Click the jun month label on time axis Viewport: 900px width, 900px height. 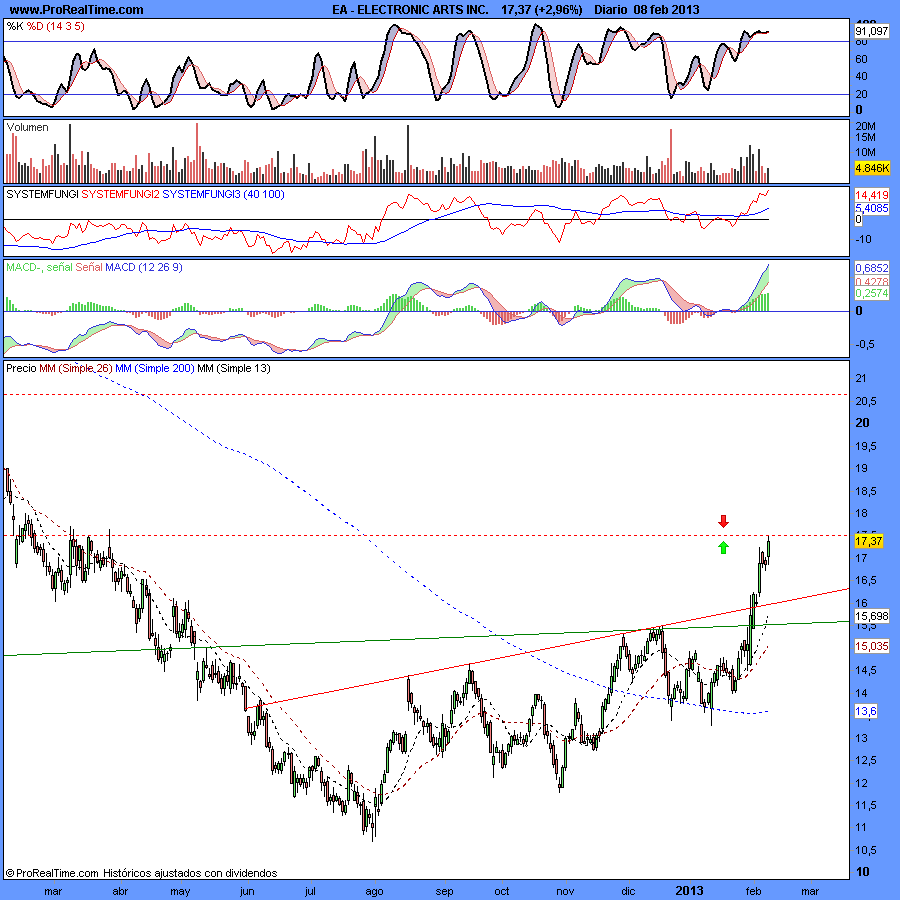tap(247, 891)
